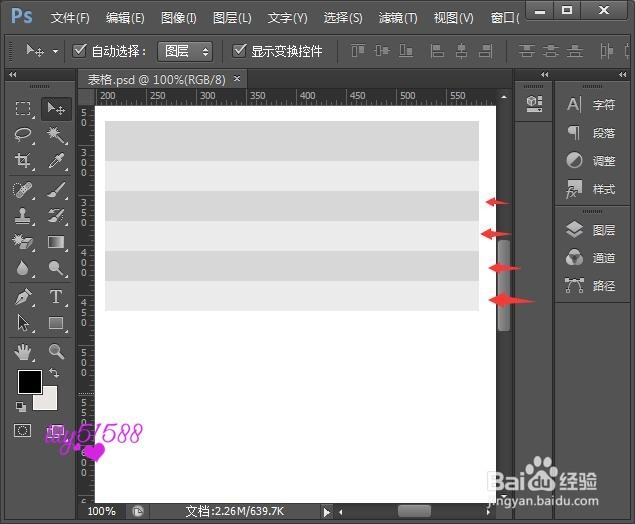The width and height of the screenshot is (635, 524).
Task: Distribute left edges of layers
Action: click(606, 51)
